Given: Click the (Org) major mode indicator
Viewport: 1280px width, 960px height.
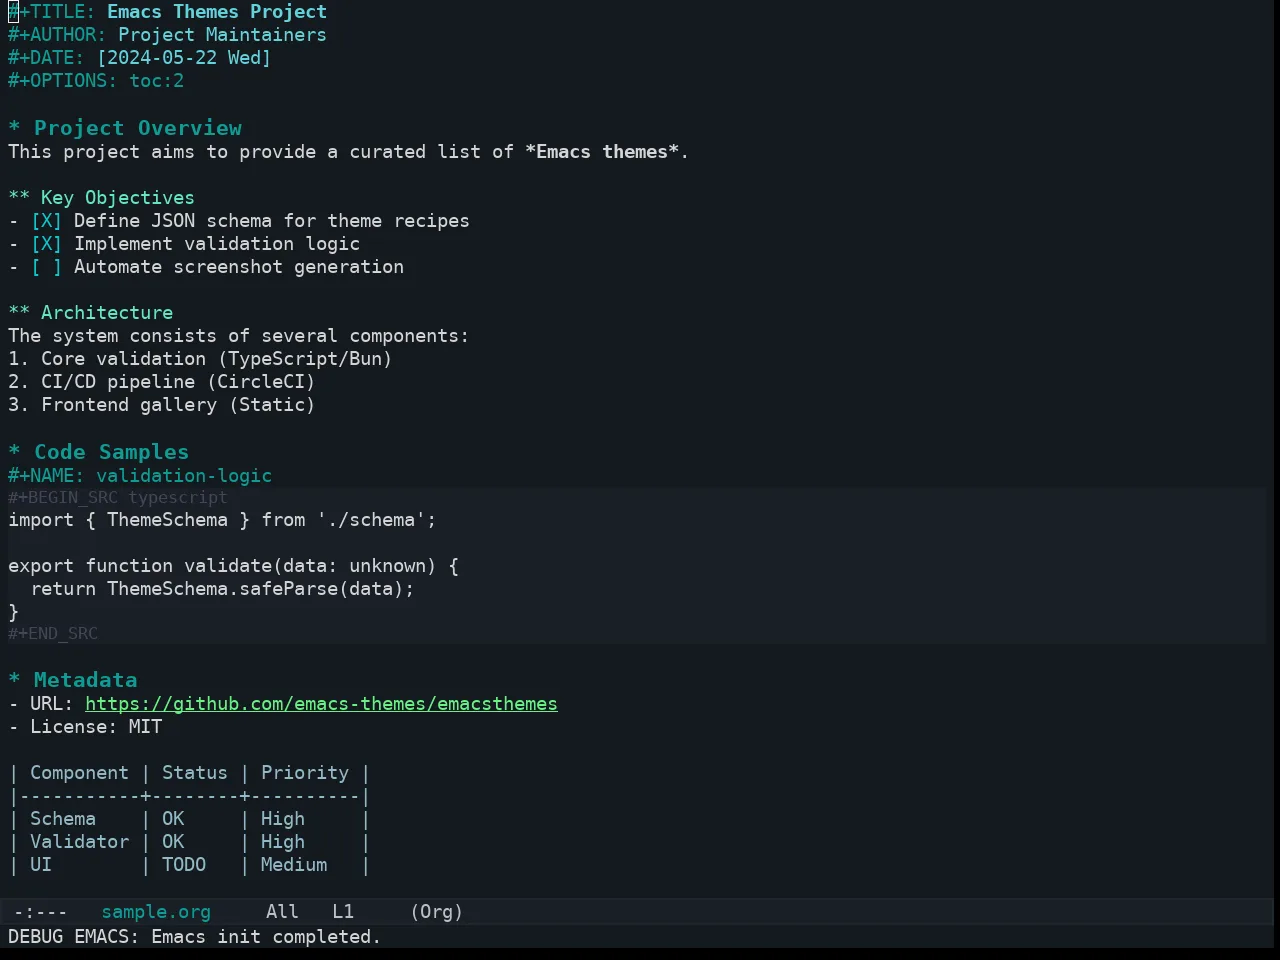Looking at the screenshot, I should [x=437, y=912].
